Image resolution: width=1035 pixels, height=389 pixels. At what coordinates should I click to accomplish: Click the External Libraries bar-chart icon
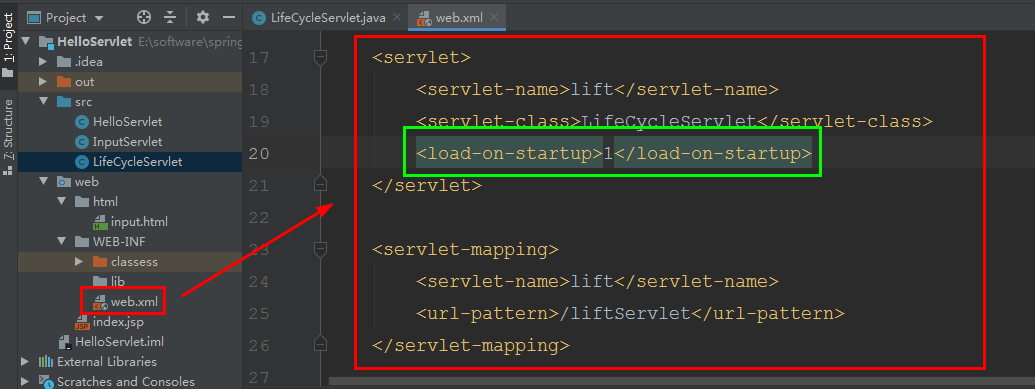46,361
